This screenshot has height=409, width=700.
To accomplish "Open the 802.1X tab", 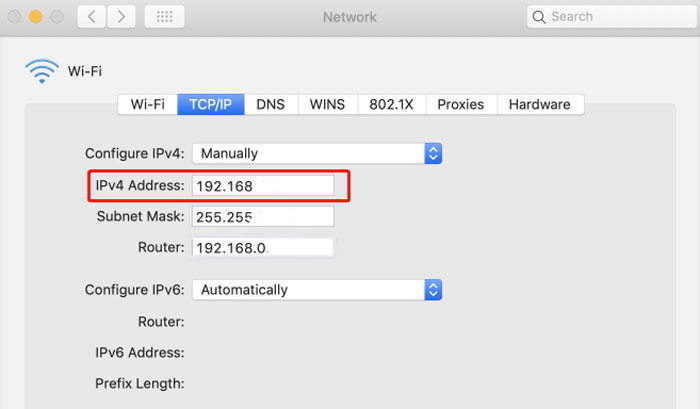I will [x=391, y=104].
